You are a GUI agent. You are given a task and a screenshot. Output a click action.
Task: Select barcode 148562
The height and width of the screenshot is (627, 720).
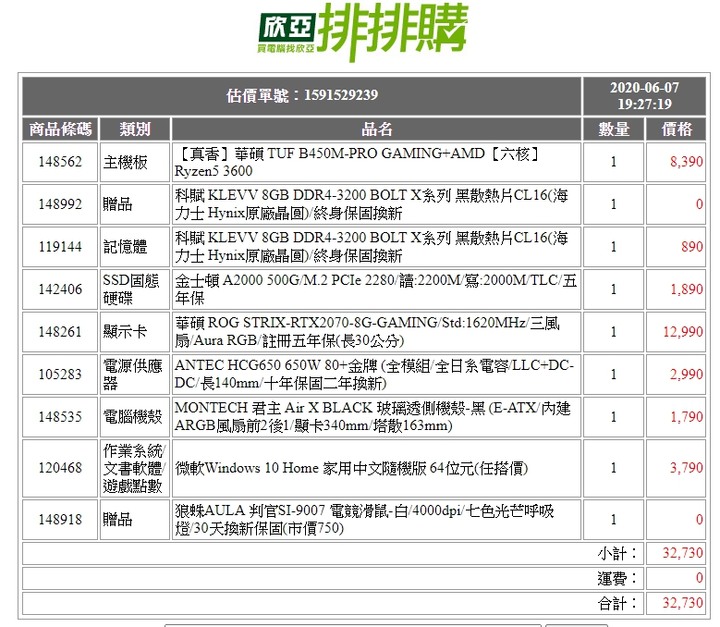60,162
